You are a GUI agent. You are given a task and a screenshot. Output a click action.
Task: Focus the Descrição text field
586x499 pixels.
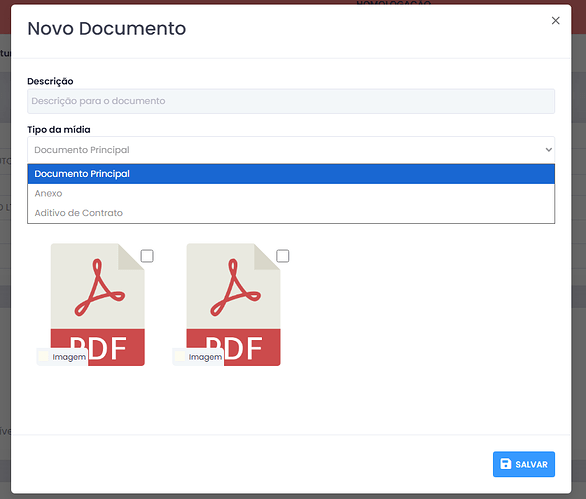point(291,101)
